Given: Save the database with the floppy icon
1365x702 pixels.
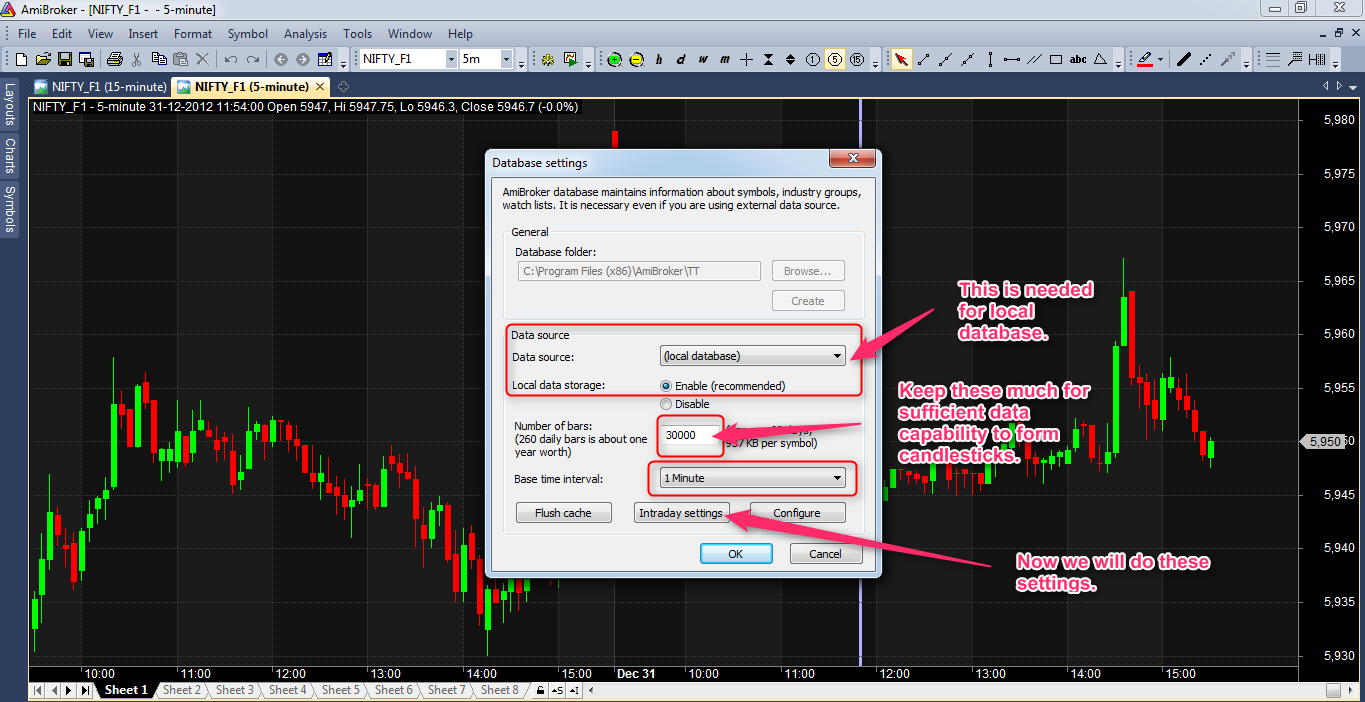Looking at the screenshot, I should [x=64, y=59].
